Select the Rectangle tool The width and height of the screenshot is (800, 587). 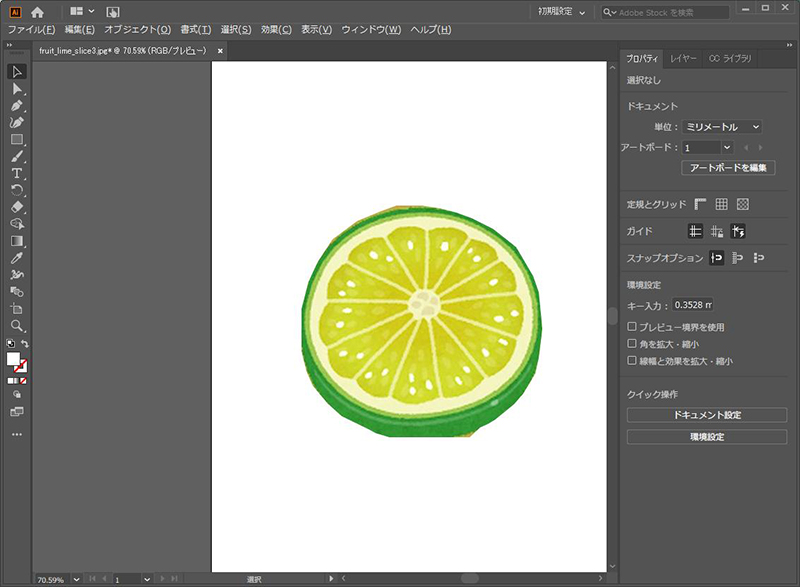click(17, 139)
